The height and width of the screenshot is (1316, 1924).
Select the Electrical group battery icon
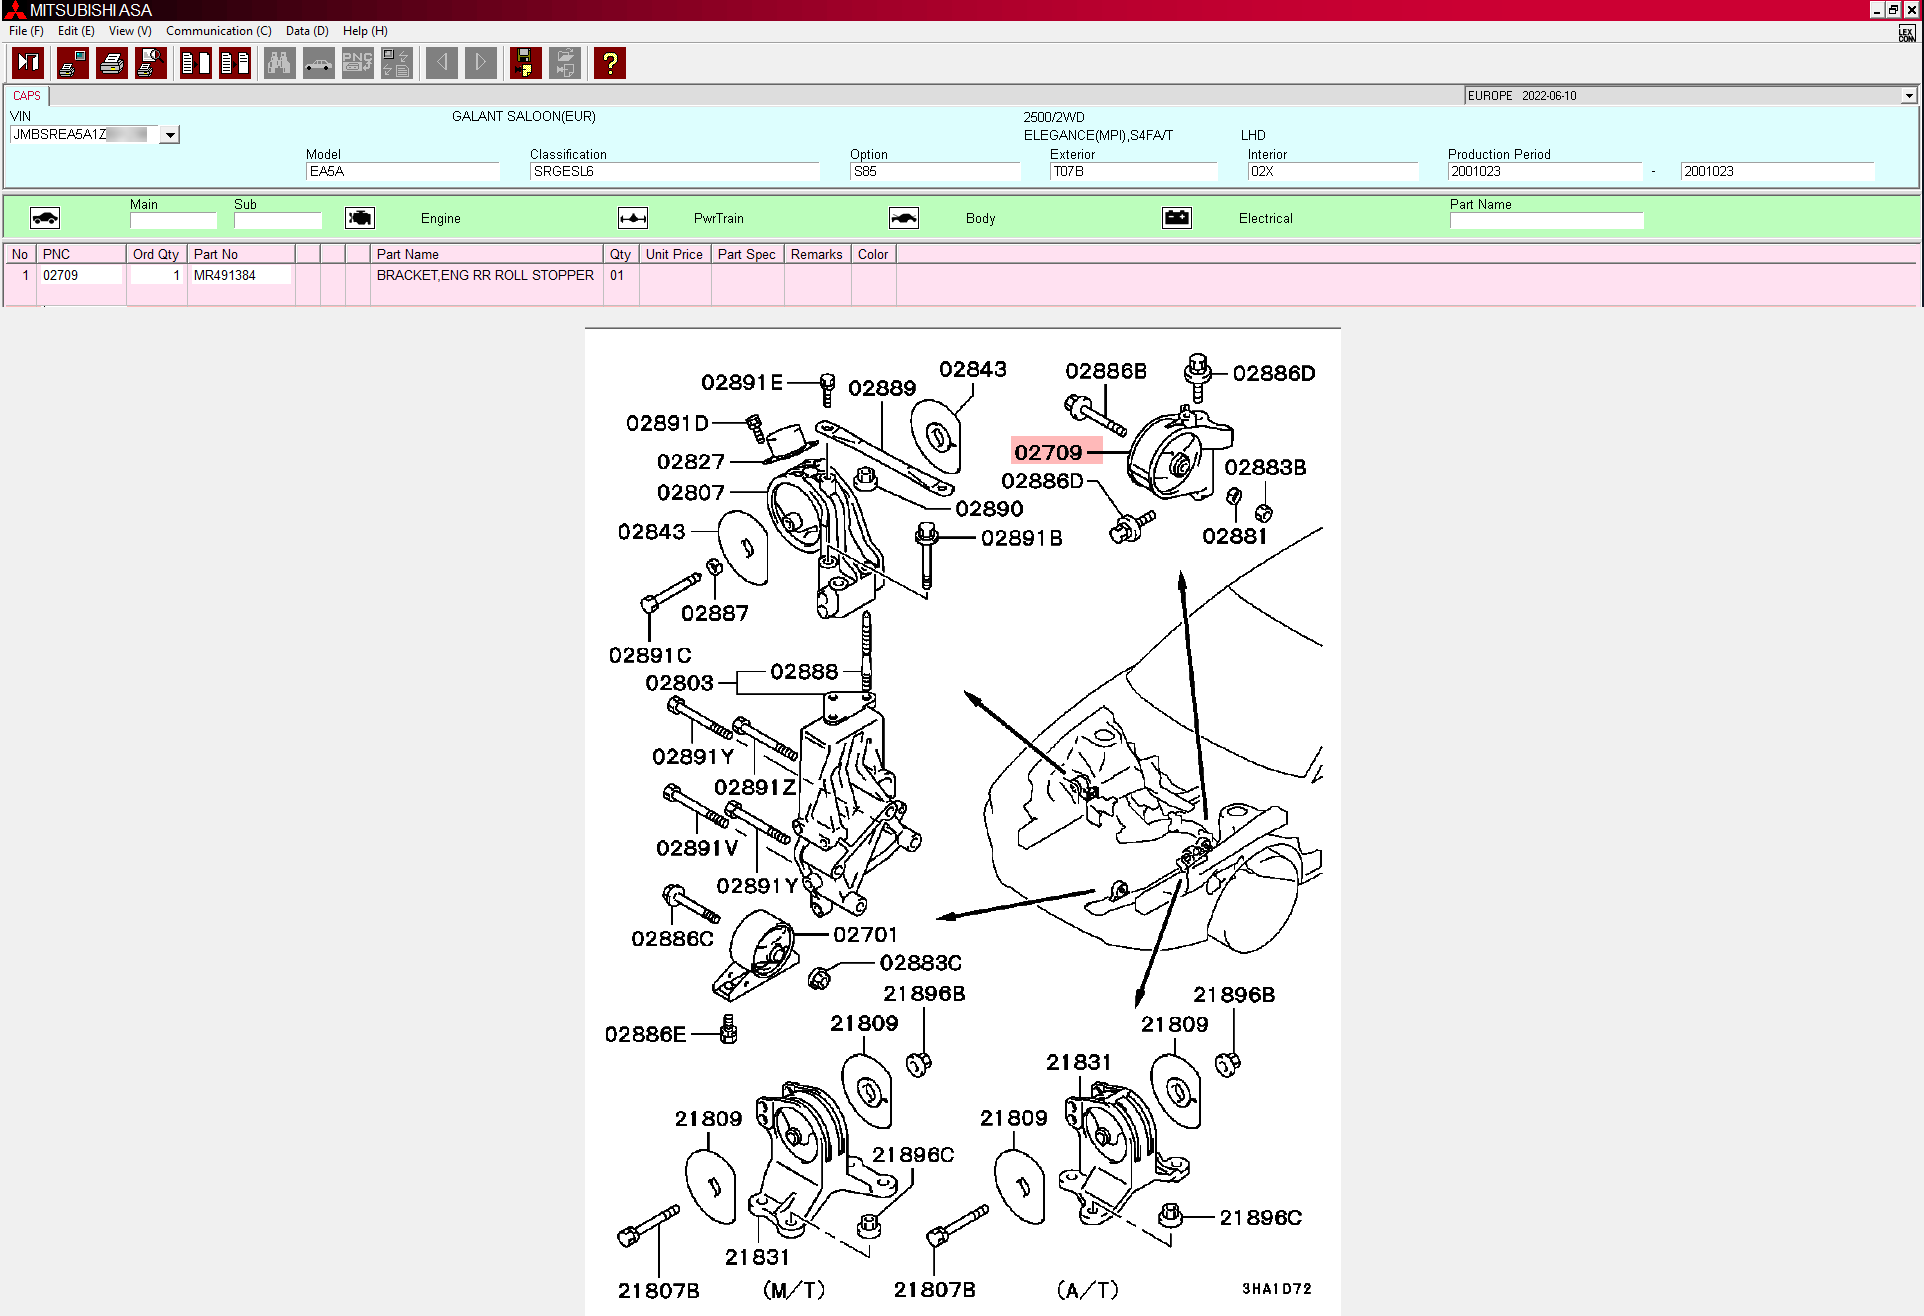coord(1176,218)
